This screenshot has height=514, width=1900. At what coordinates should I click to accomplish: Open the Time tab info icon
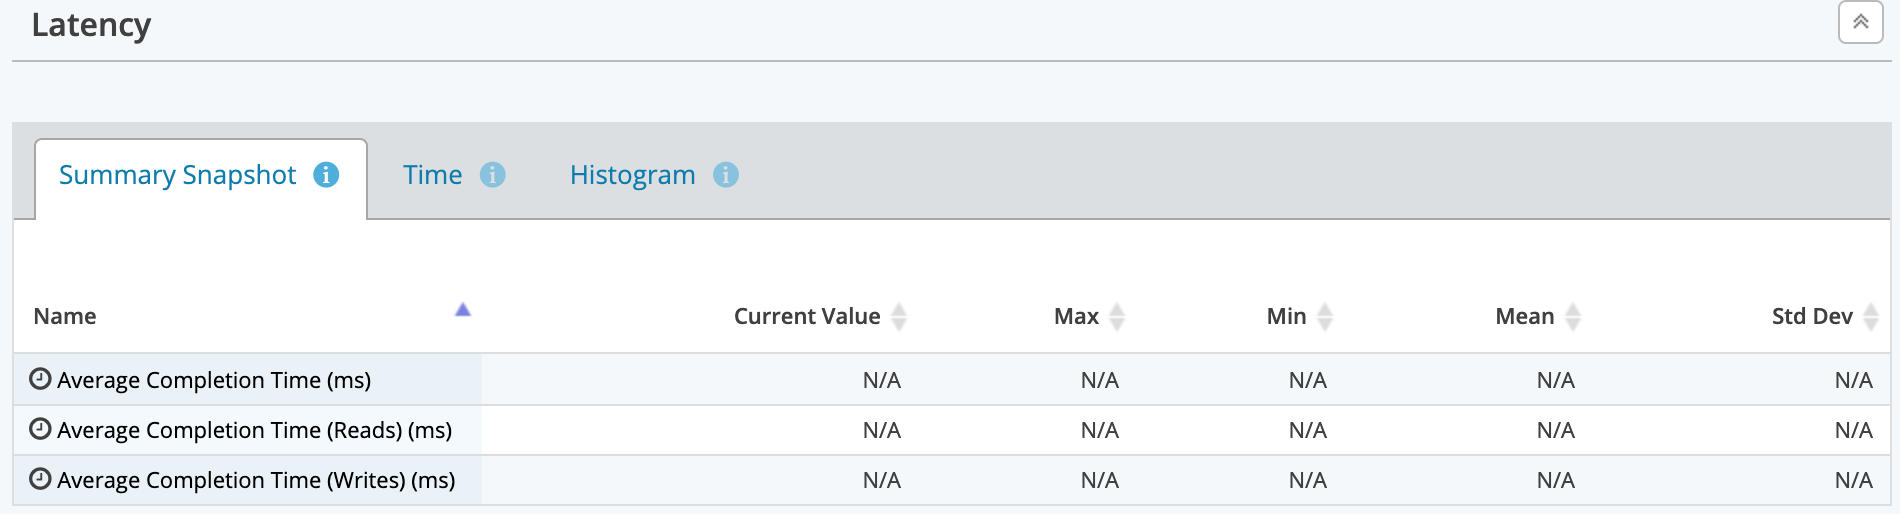492,175
